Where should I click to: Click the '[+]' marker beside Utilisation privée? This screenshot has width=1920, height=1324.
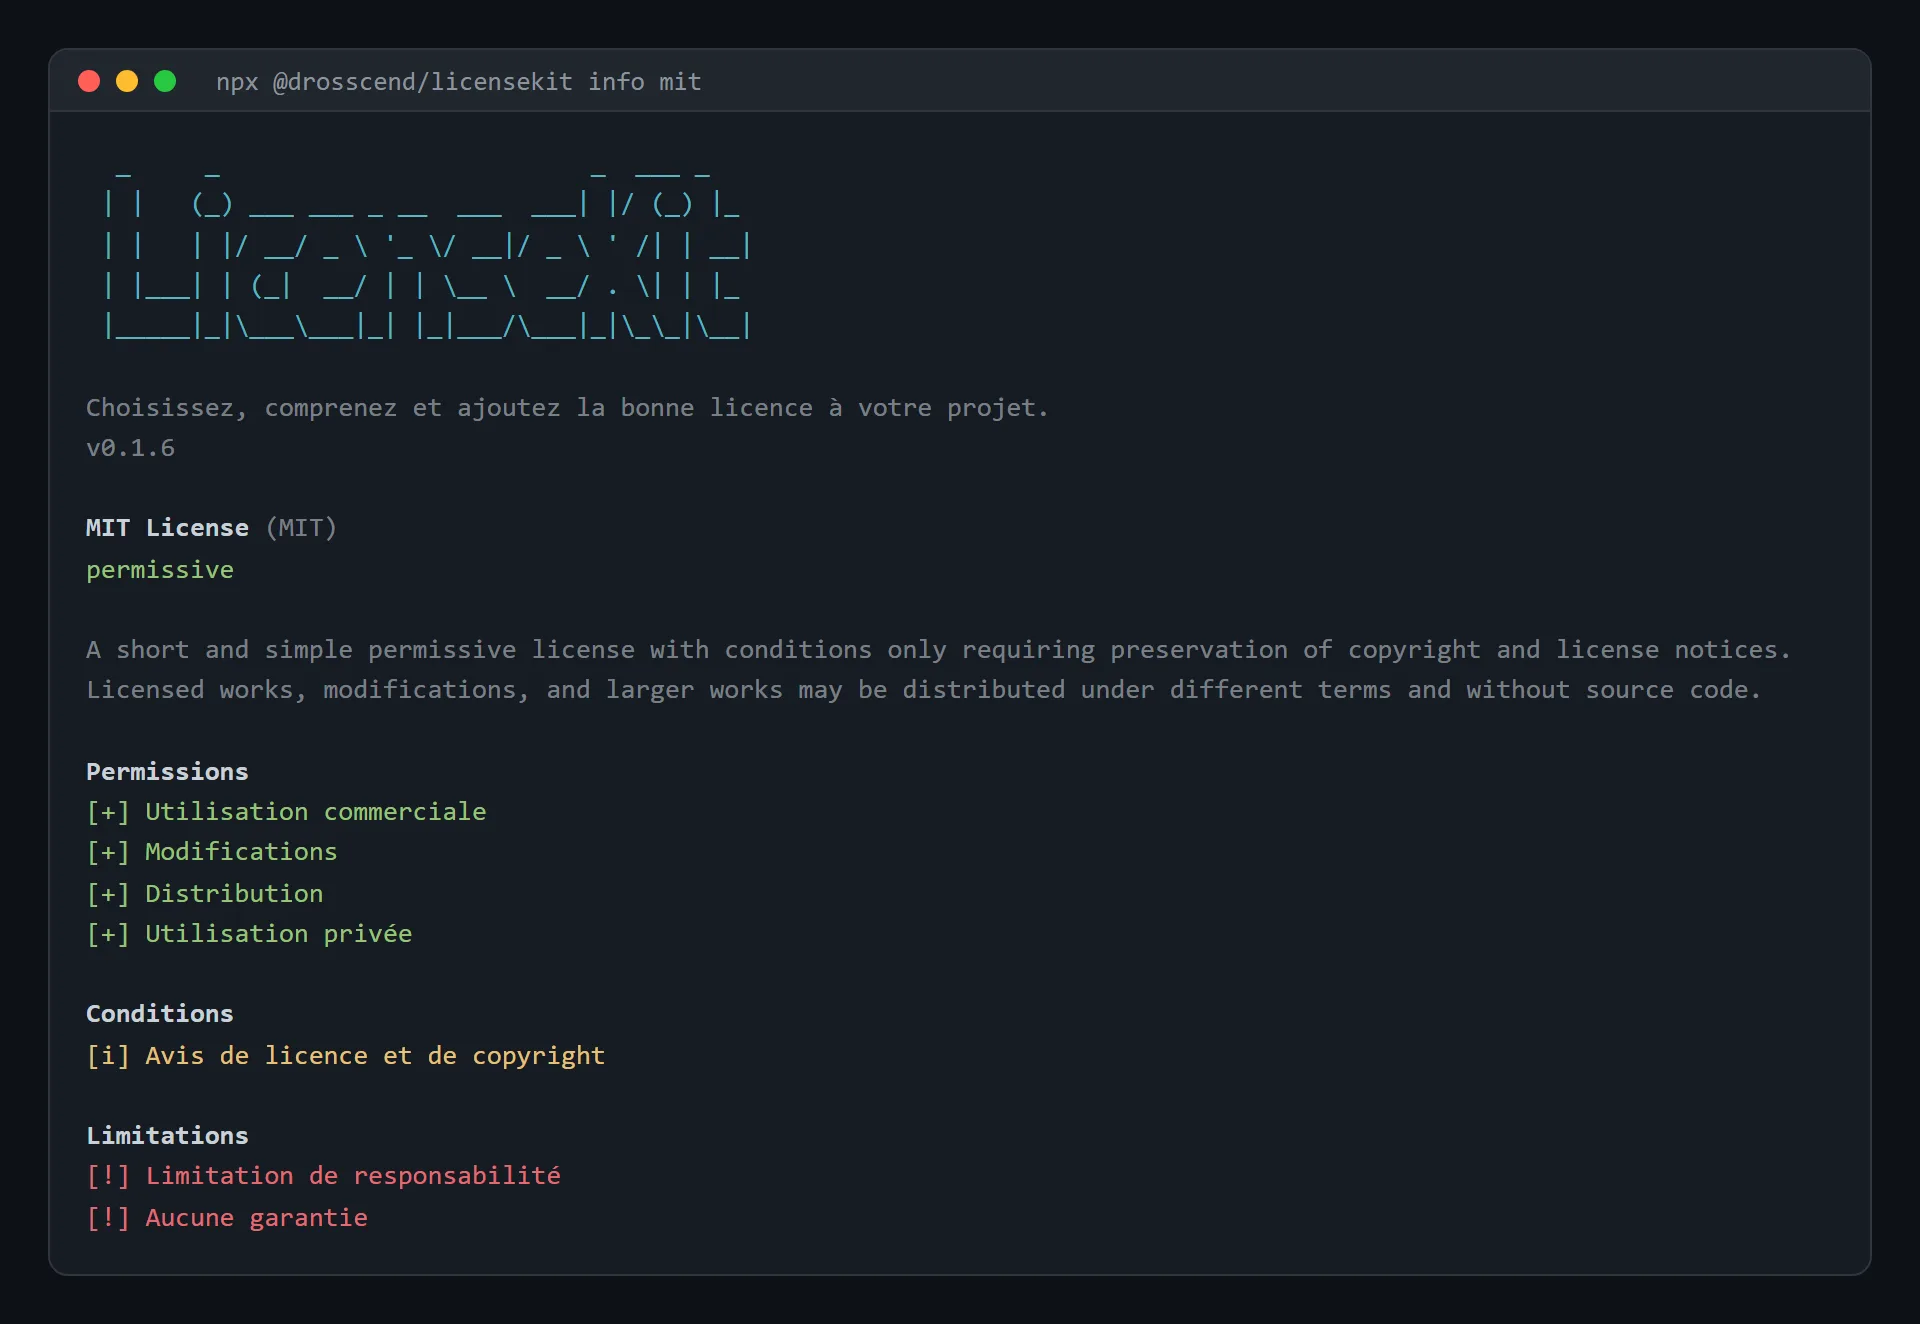(108, 934)
